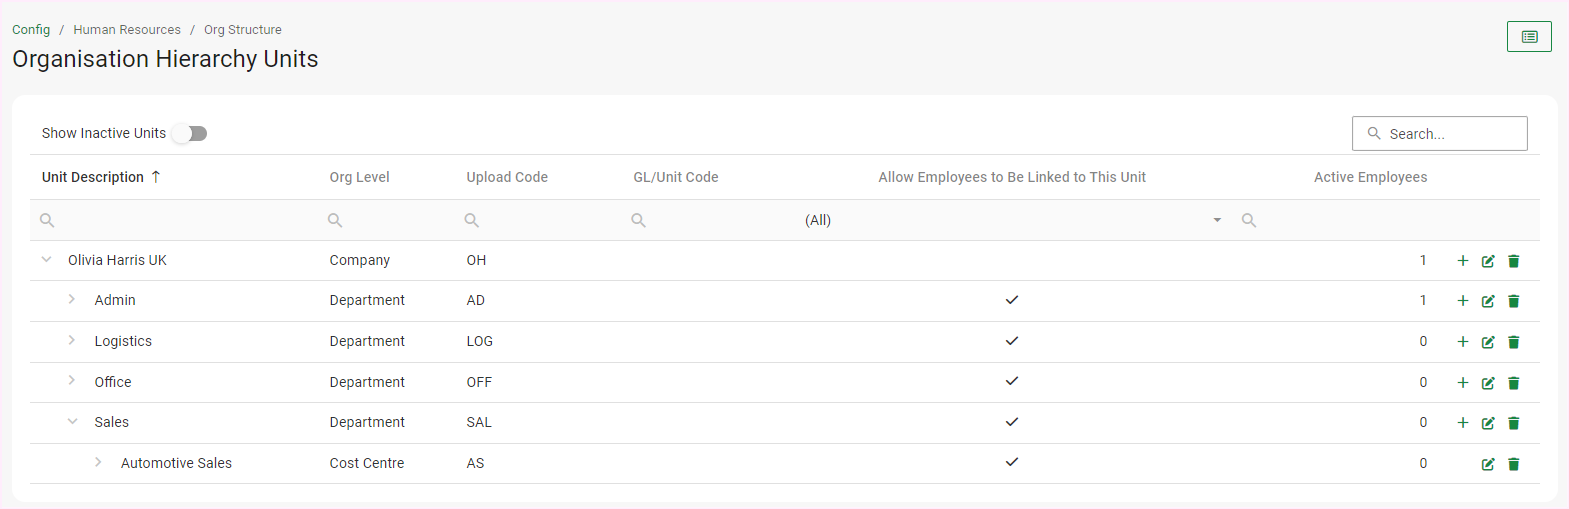The image size is (1569, 509).
Task: Collapse the Olivia Harris UK tree node
Action: pyautogui.click(x=46, y=260)
